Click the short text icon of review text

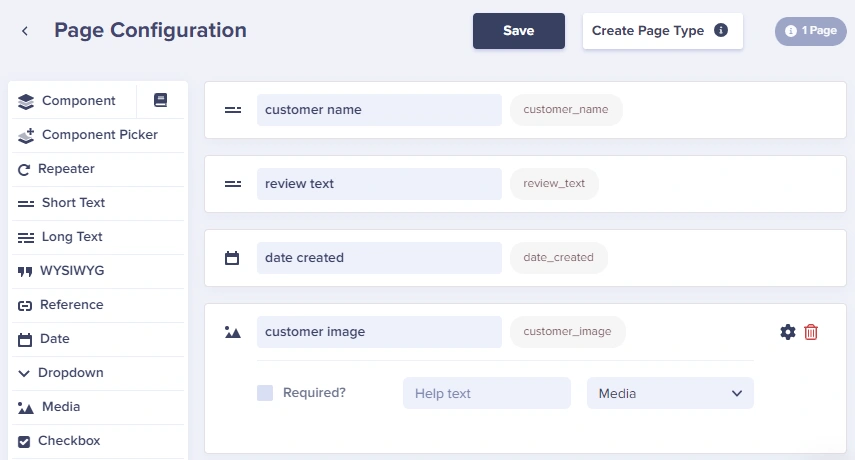(x=233, y=184)
